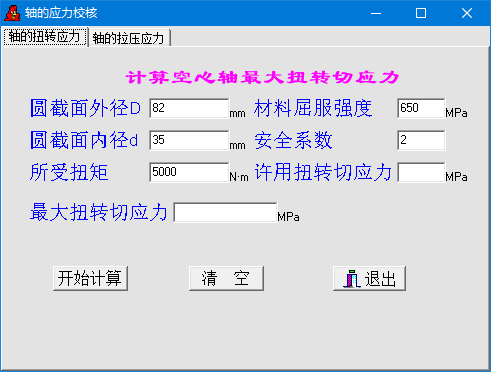
Task: Click the 材料屈服强度 field showing 650
Action: (x=421, y=108)
